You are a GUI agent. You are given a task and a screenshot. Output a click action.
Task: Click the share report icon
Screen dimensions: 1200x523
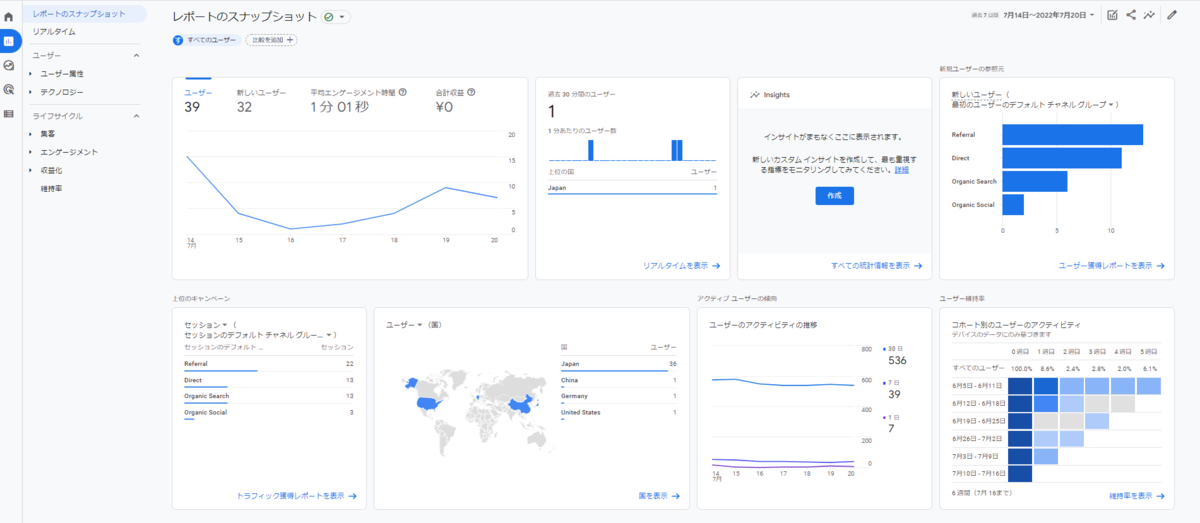pos(1131,15)
